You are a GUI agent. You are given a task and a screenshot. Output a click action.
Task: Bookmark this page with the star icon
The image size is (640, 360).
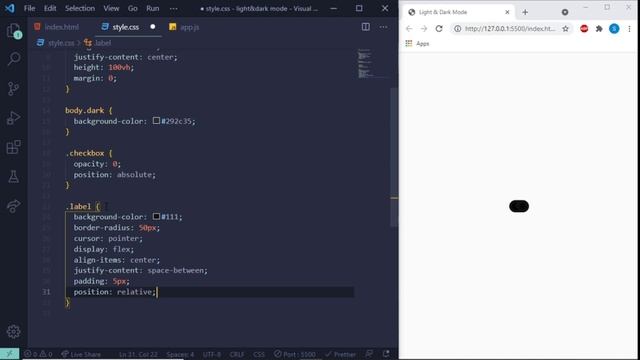[x=565, y=29]
